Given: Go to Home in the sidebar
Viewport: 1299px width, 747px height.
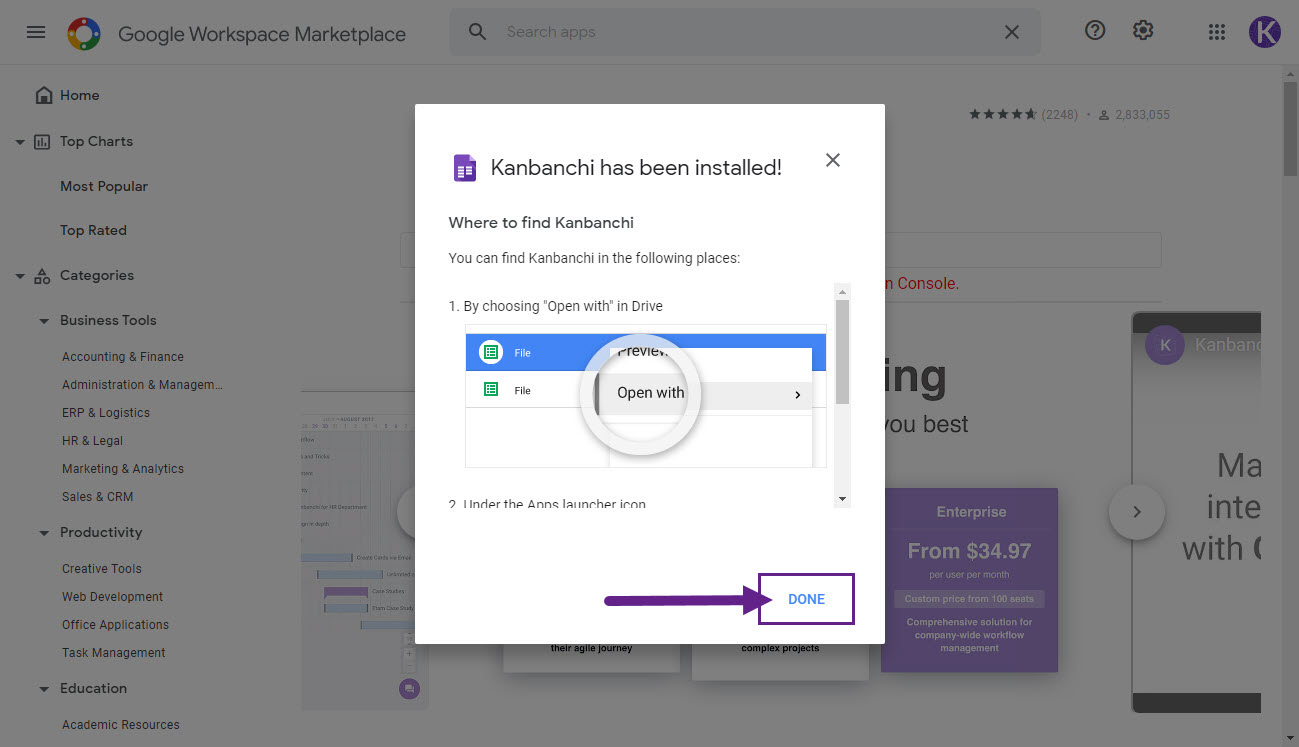Looking at the screenshot, I should [x=80, y=95].
